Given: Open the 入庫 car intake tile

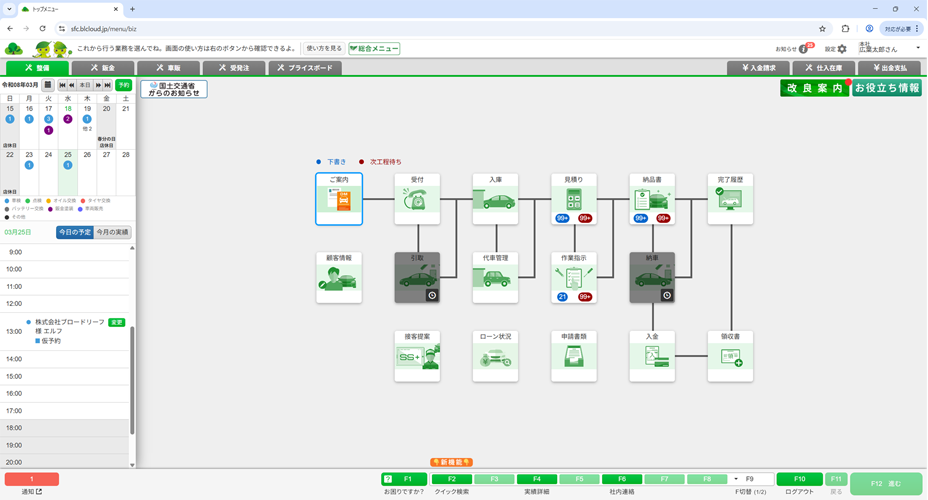Looking at the screenshot, I should [494, 200].
